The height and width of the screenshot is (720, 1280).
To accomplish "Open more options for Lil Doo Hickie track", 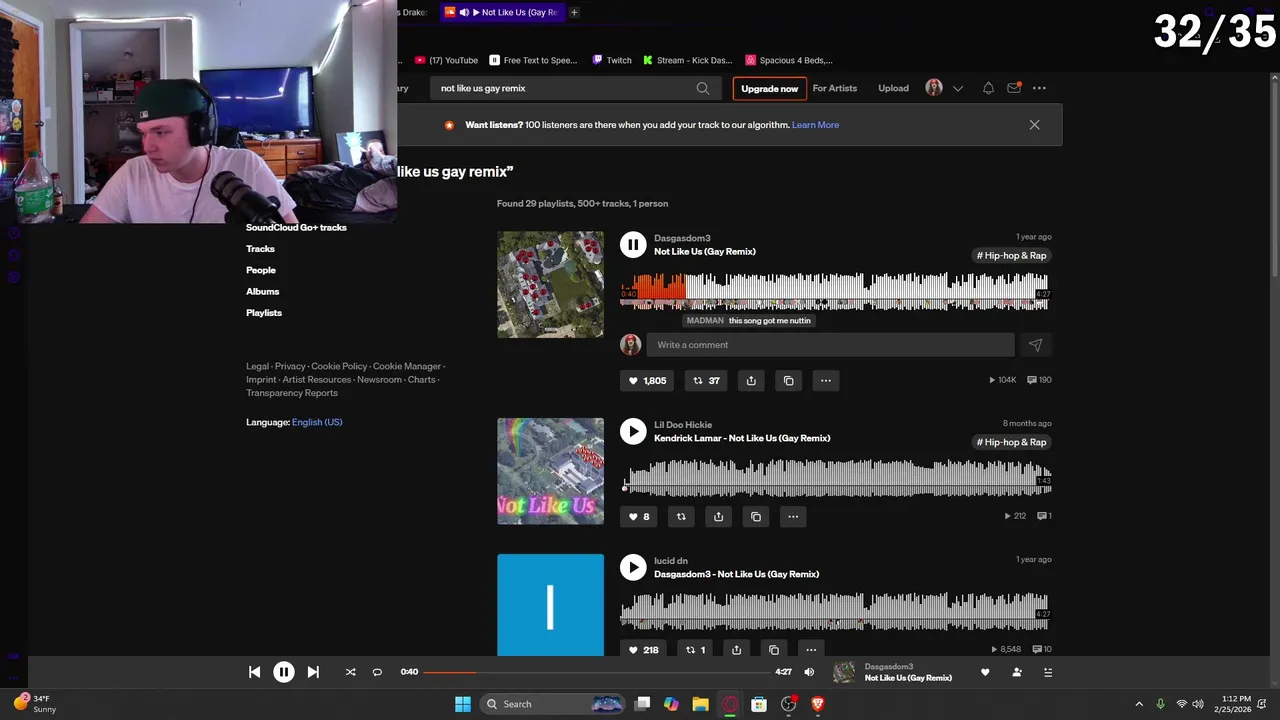I will (x=792, y=517).
